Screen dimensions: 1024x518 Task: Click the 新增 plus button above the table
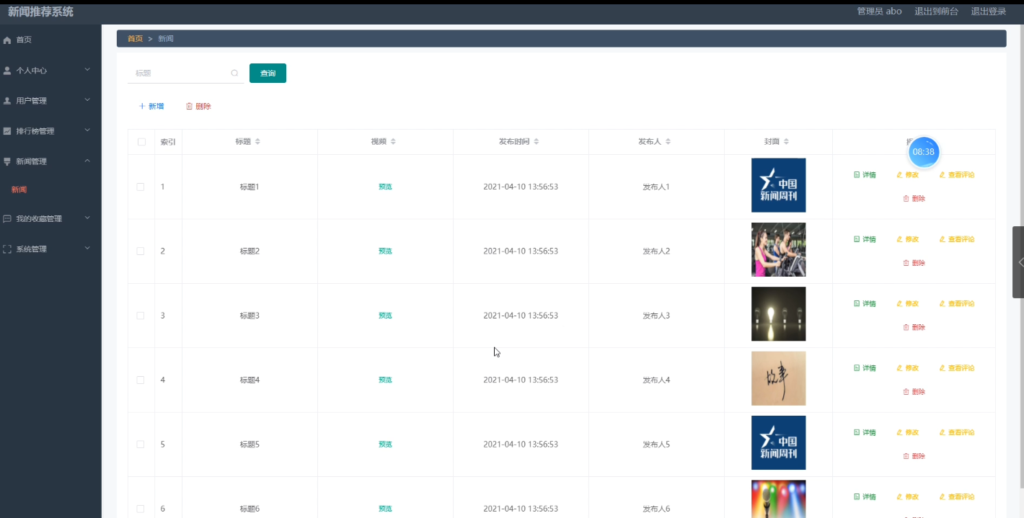(x=152, y=106)
